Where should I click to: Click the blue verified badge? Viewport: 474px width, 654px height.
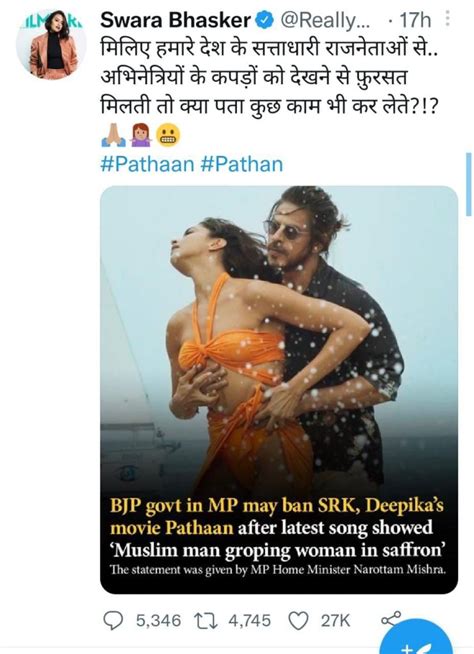point(264,20)
